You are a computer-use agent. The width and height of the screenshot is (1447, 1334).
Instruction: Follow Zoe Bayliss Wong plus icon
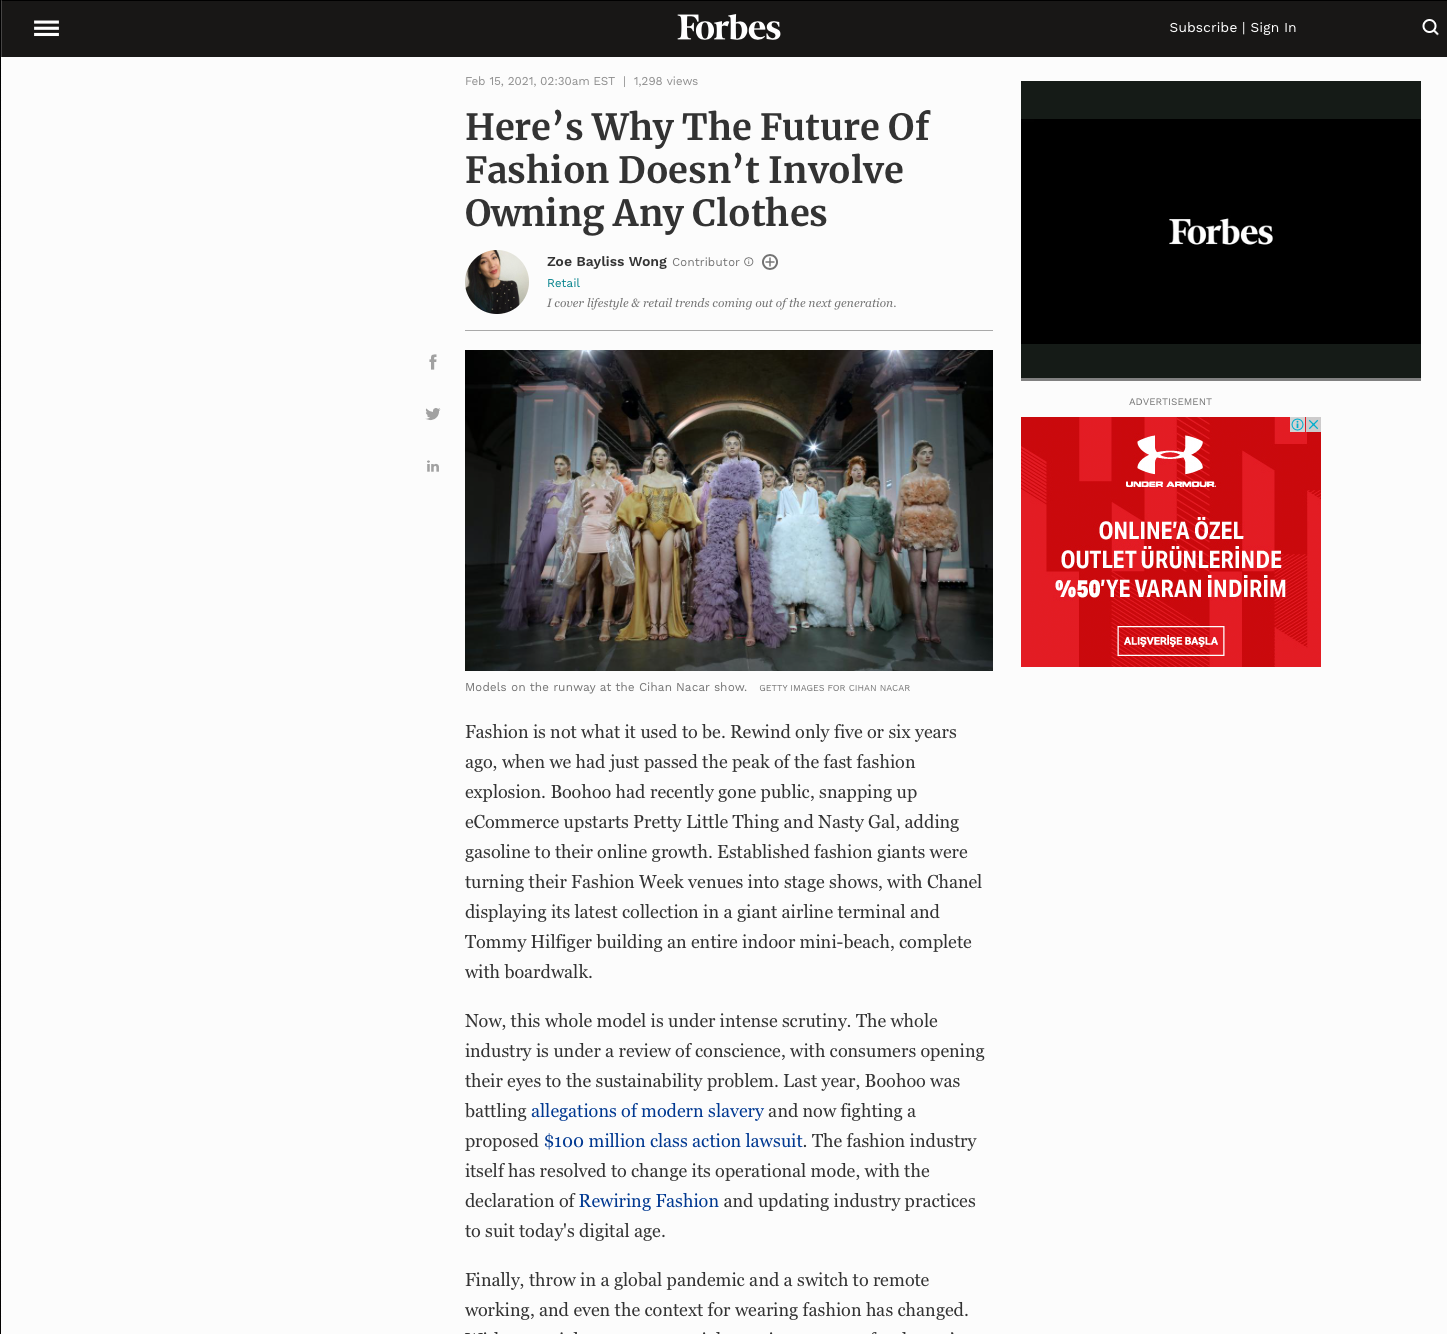(x=770, y=262)
